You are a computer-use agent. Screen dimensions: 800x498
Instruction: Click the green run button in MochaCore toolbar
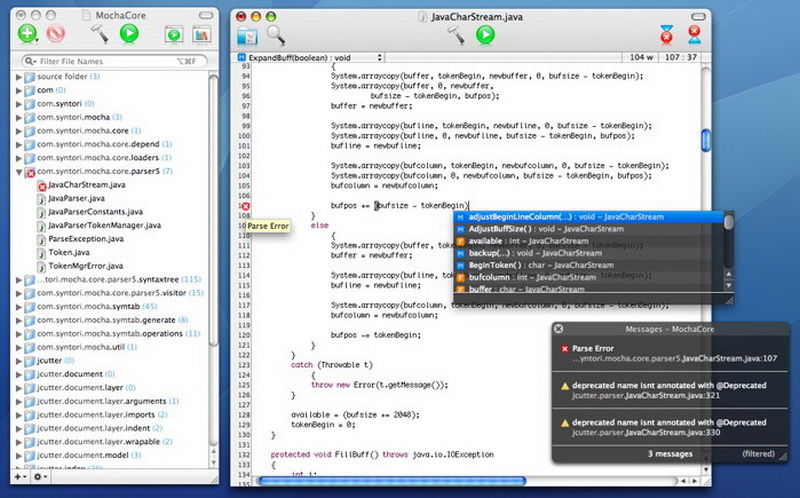point(129,34)
